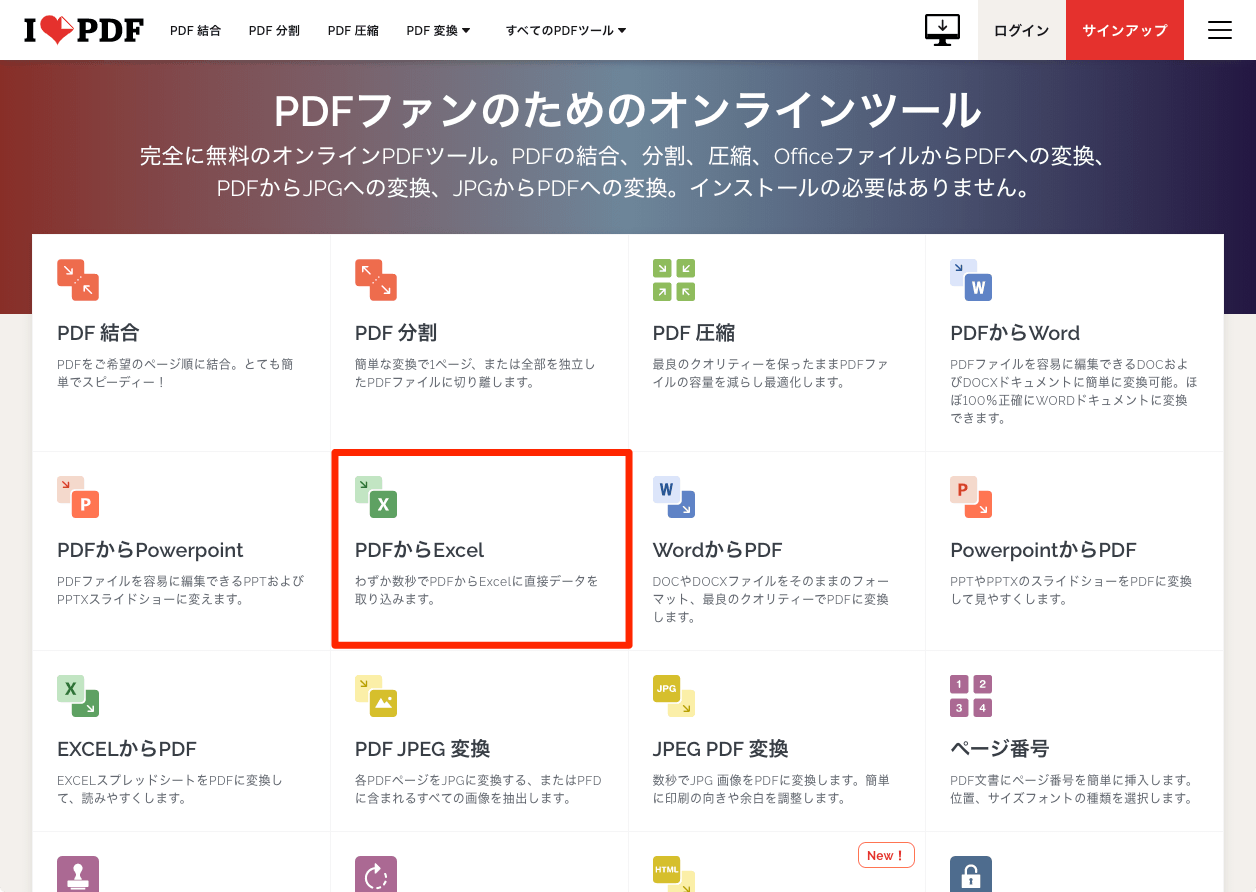Open the PDFからExcel card title
The image size is (1256, 892).
click(x=420, y=550)
